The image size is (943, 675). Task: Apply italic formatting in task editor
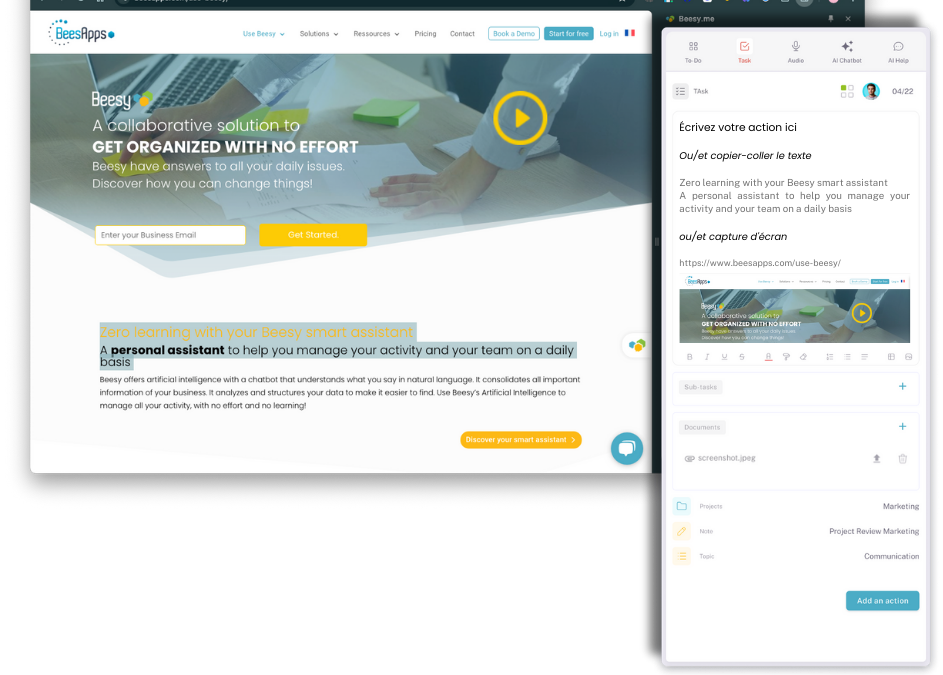pos(707,357)
